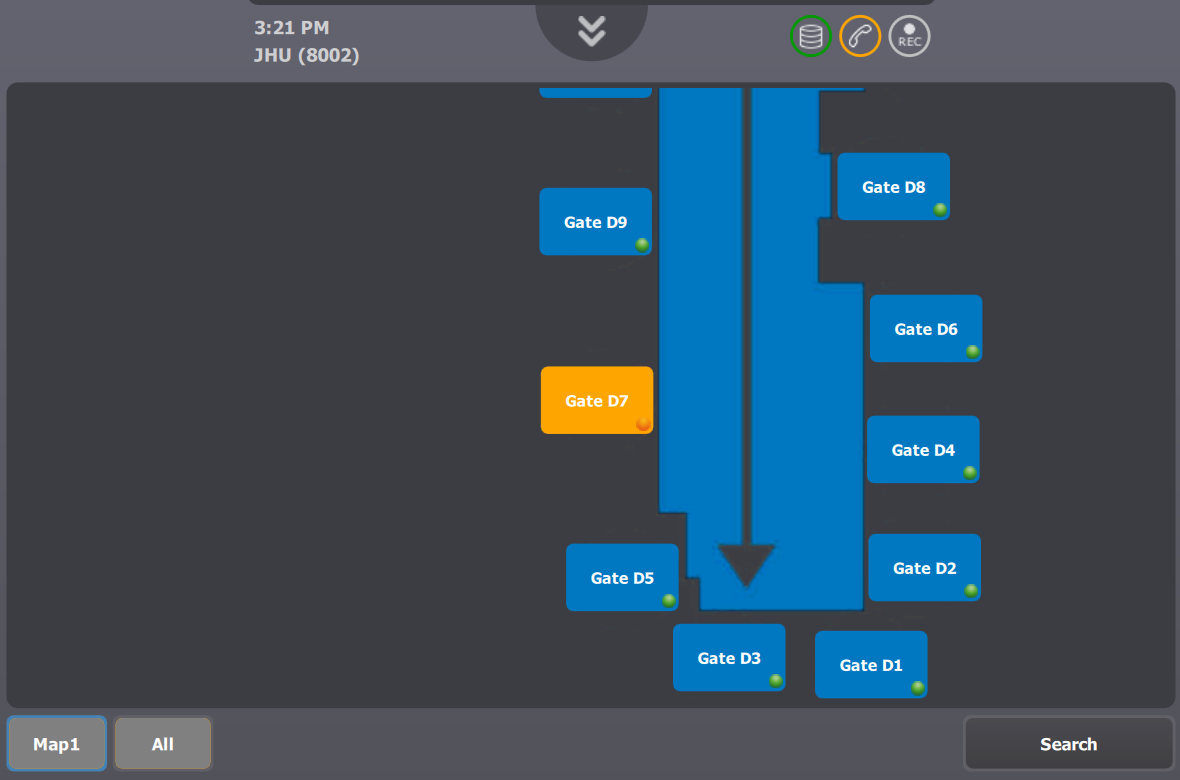Select Gate D6 on the map
Viewport: 1180px width, 780px height.
point(926,329)
